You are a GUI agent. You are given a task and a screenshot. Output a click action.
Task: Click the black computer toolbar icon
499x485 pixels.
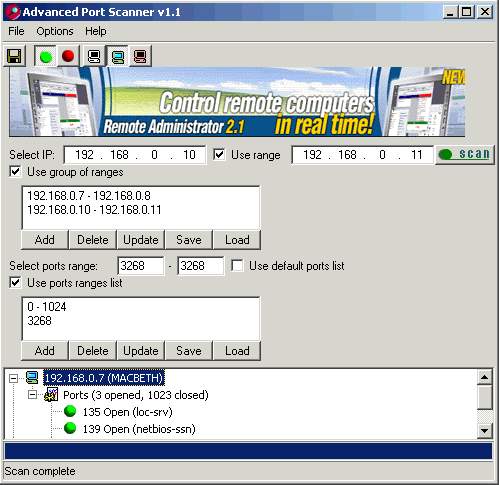[x=94, y=56]
